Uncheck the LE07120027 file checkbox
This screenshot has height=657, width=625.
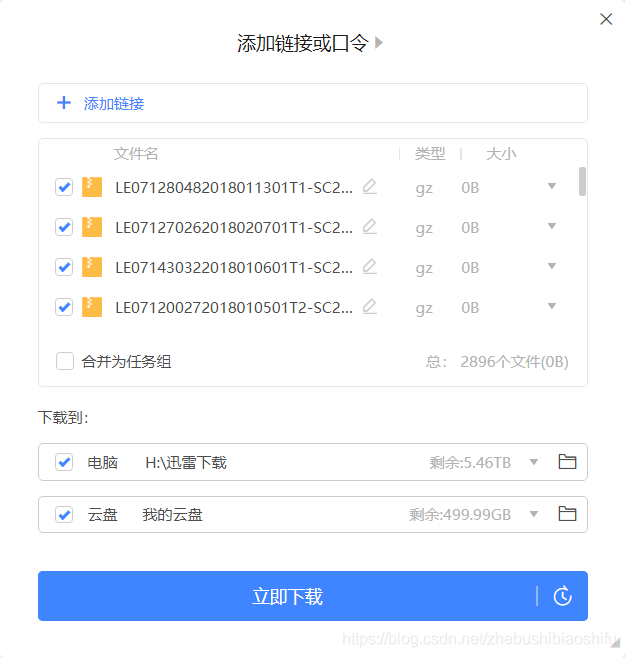tap(64, 307)
